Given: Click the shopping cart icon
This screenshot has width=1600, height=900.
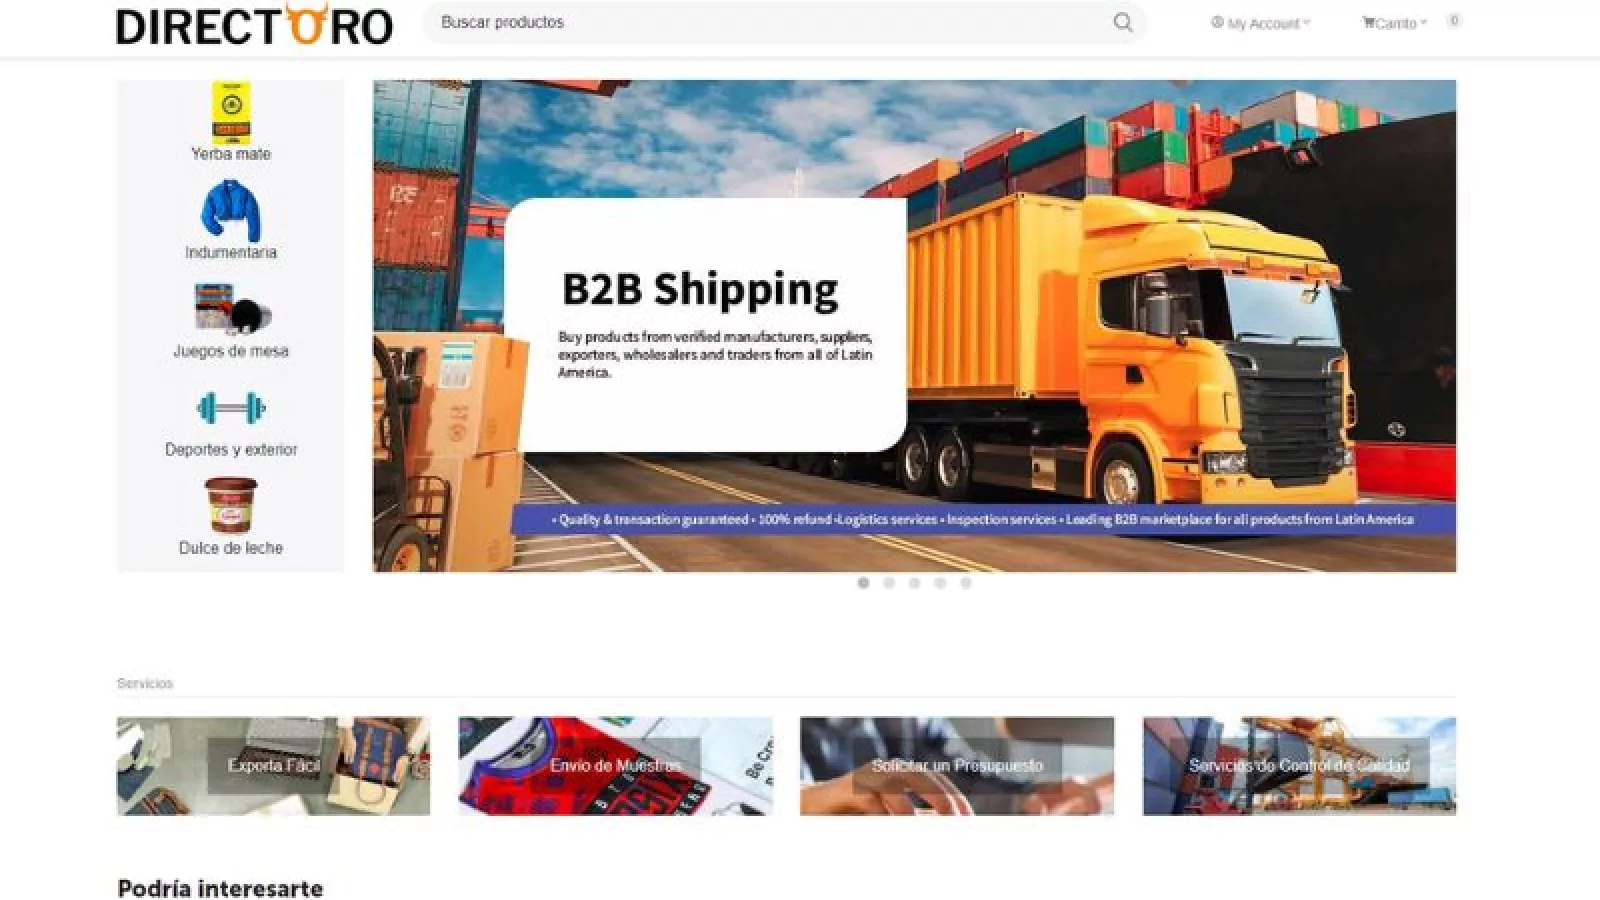Looking at the screenshot, I should point(1368,22).
